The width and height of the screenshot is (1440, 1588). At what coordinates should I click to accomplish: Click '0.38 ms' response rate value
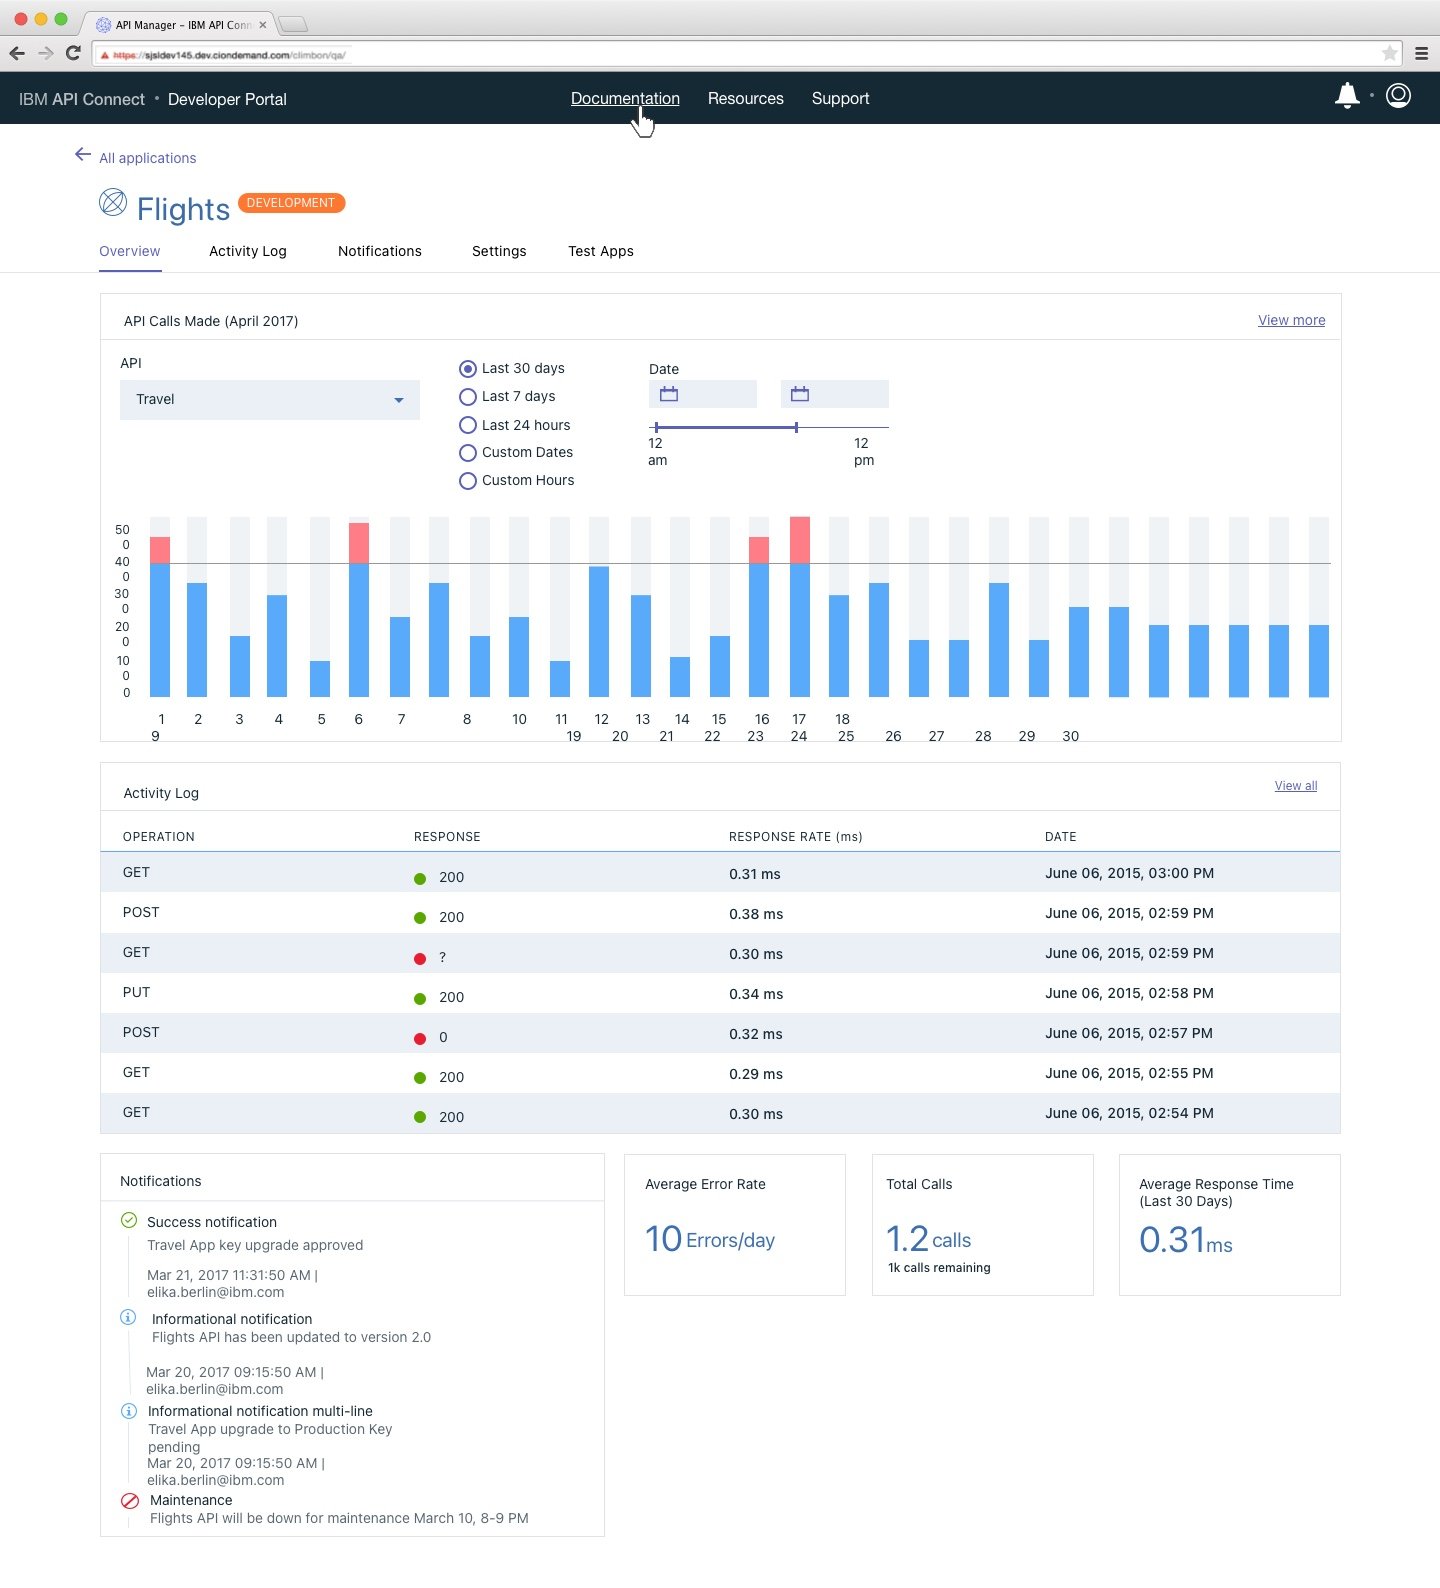click(x=756, y=914)
